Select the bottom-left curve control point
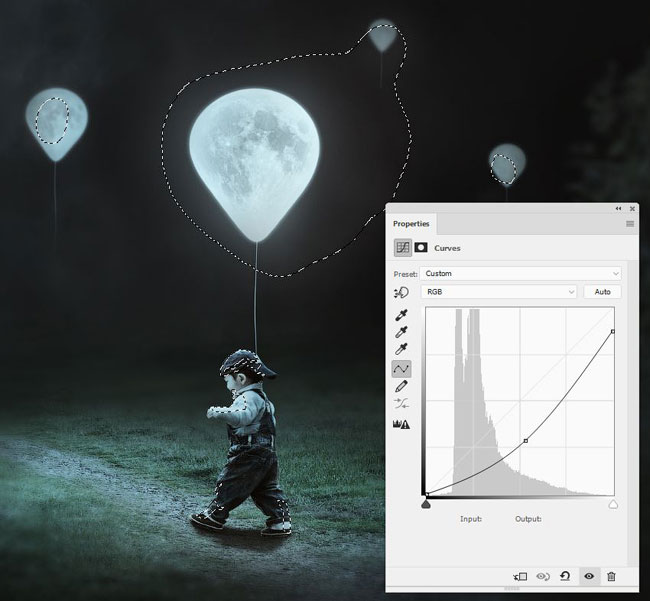The height and width of the screenshot is (601, 650). (427, 494)
